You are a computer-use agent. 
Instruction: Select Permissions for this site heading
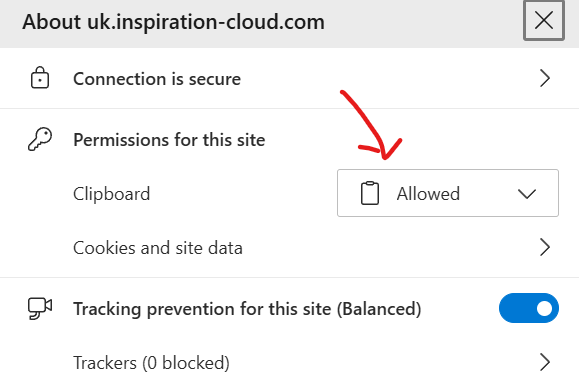coord(169,140)
